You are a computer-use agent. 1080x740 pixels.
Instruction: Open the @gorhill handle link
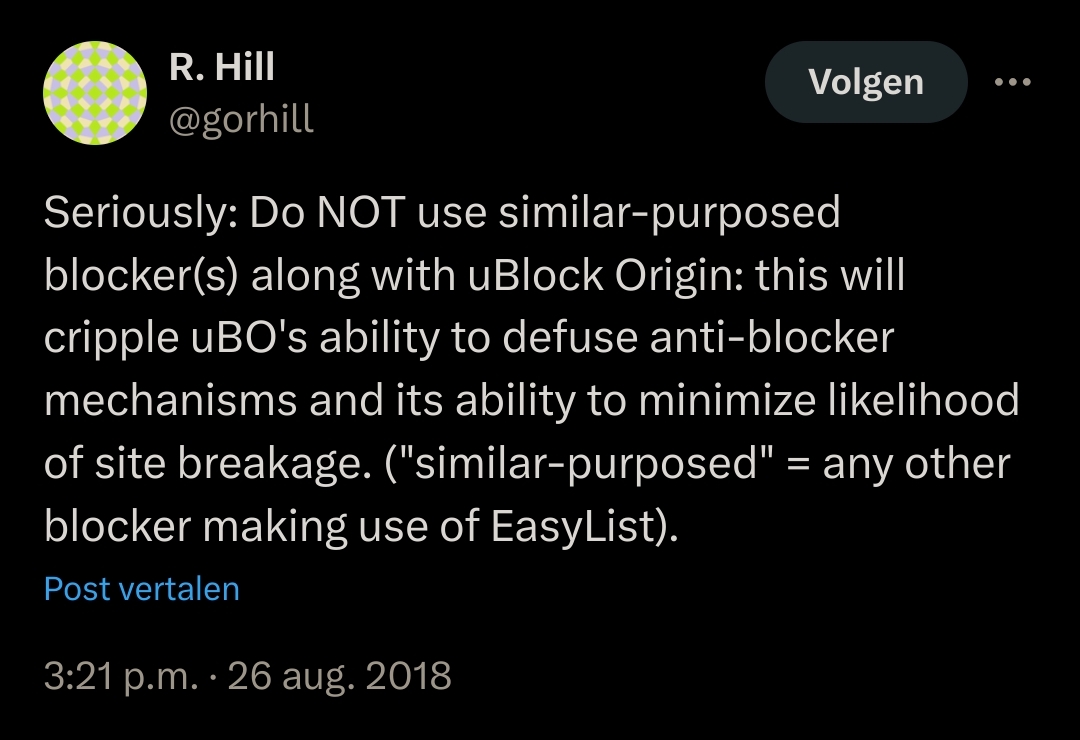coord(241,119)
